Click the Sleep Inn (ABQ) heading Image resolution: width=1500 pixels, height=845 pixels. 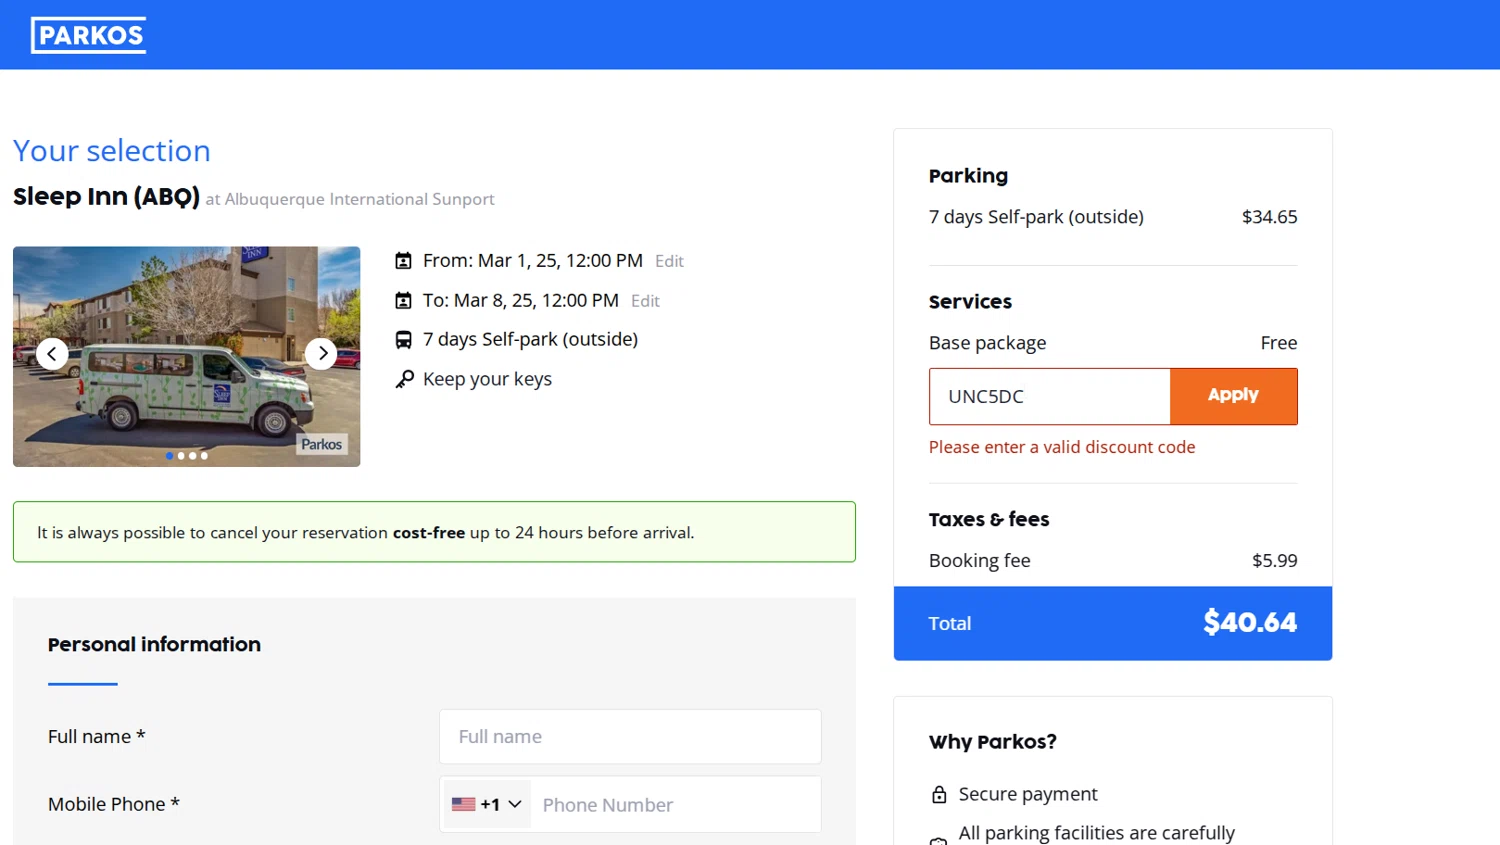tap(106, 196)
